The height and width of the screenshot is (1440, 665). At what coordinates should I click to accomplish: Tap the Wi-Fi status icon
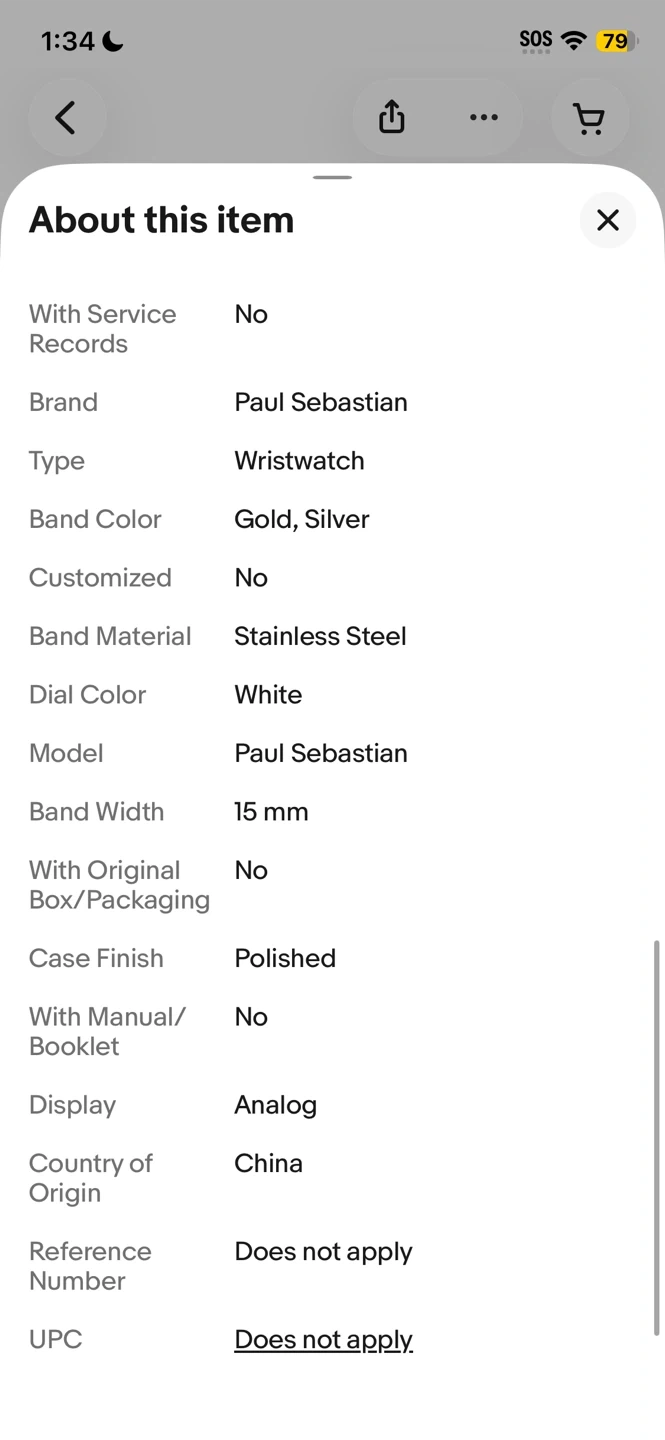pyautogui.click(x=574, y=40)
